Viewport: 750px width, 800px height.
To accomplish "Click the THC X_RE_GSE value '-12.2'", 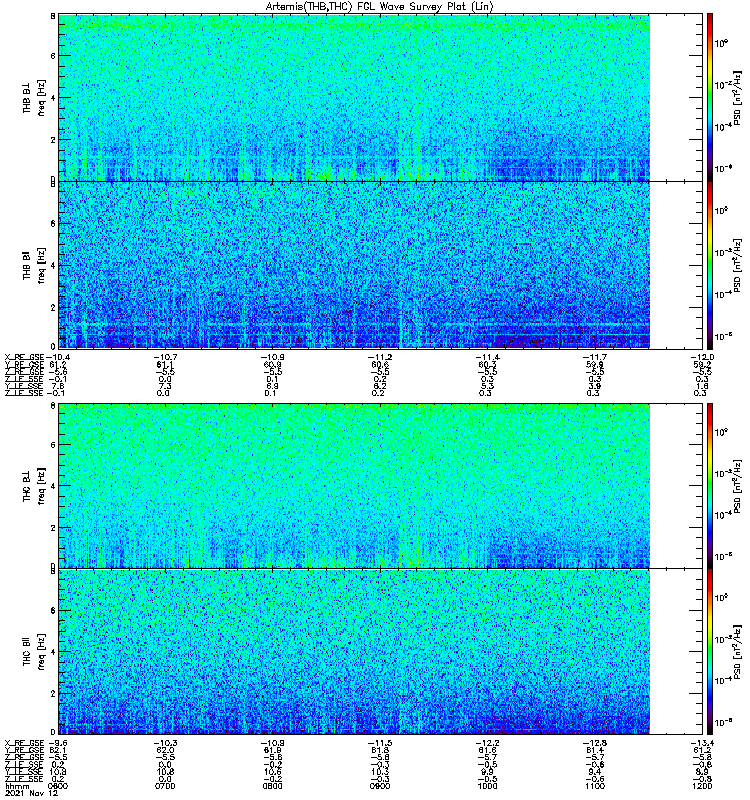I will (487, 743).
